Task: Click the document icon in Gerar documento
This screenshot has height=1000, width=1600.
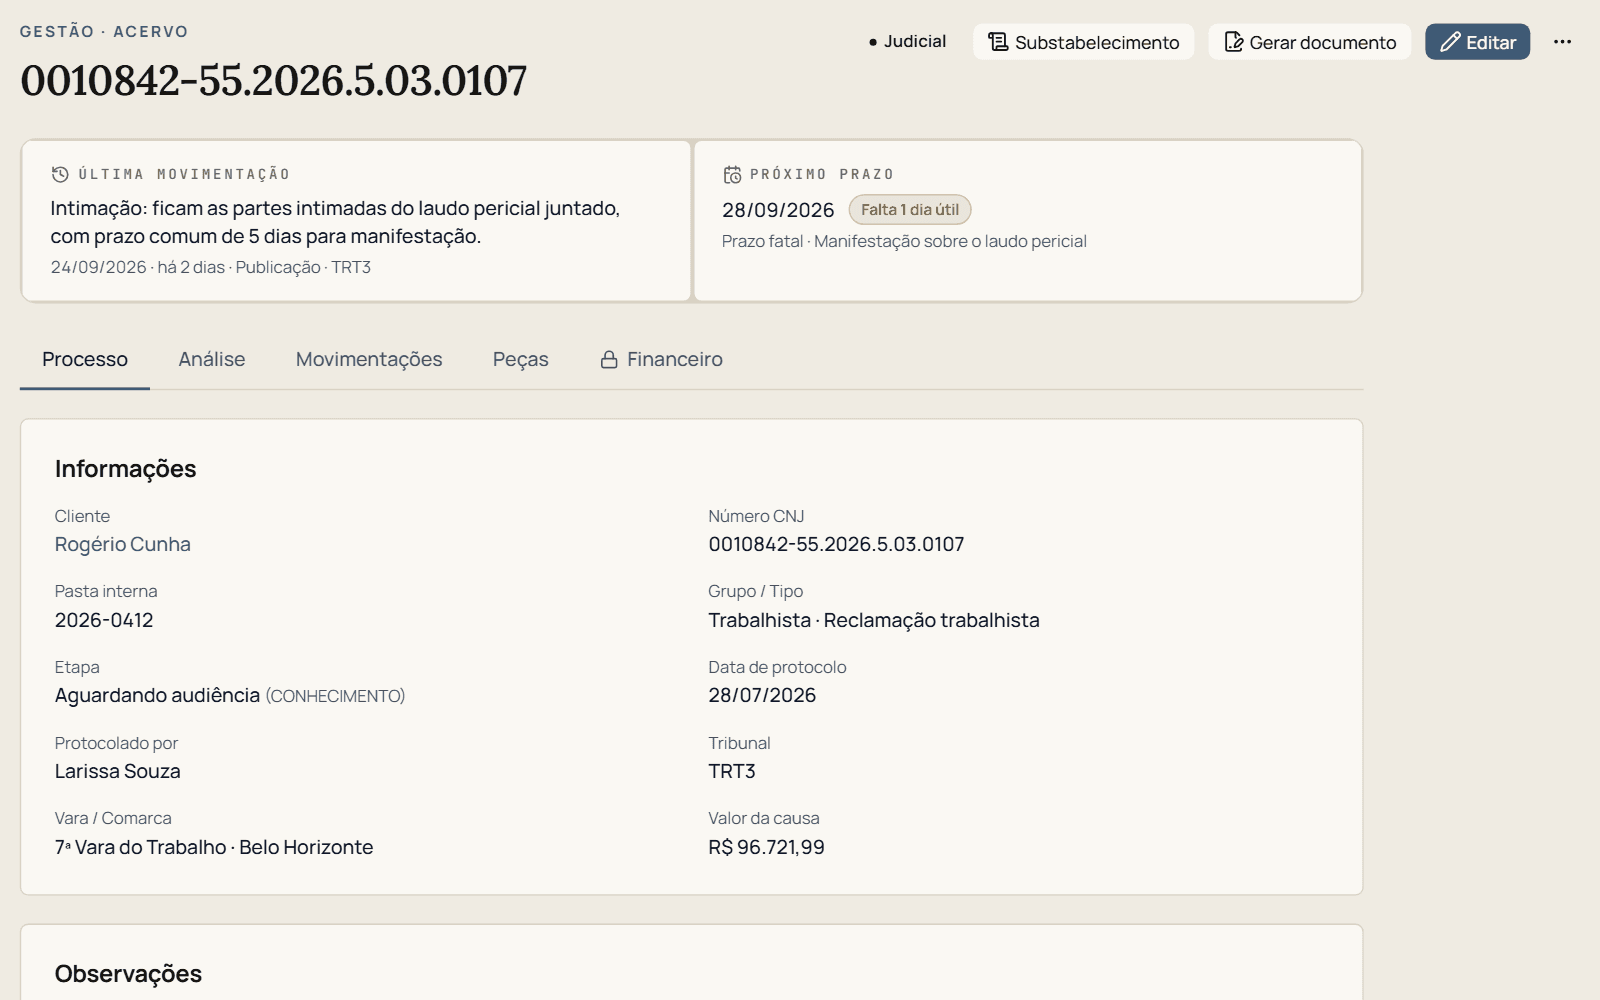Action: coord(1234,42)
